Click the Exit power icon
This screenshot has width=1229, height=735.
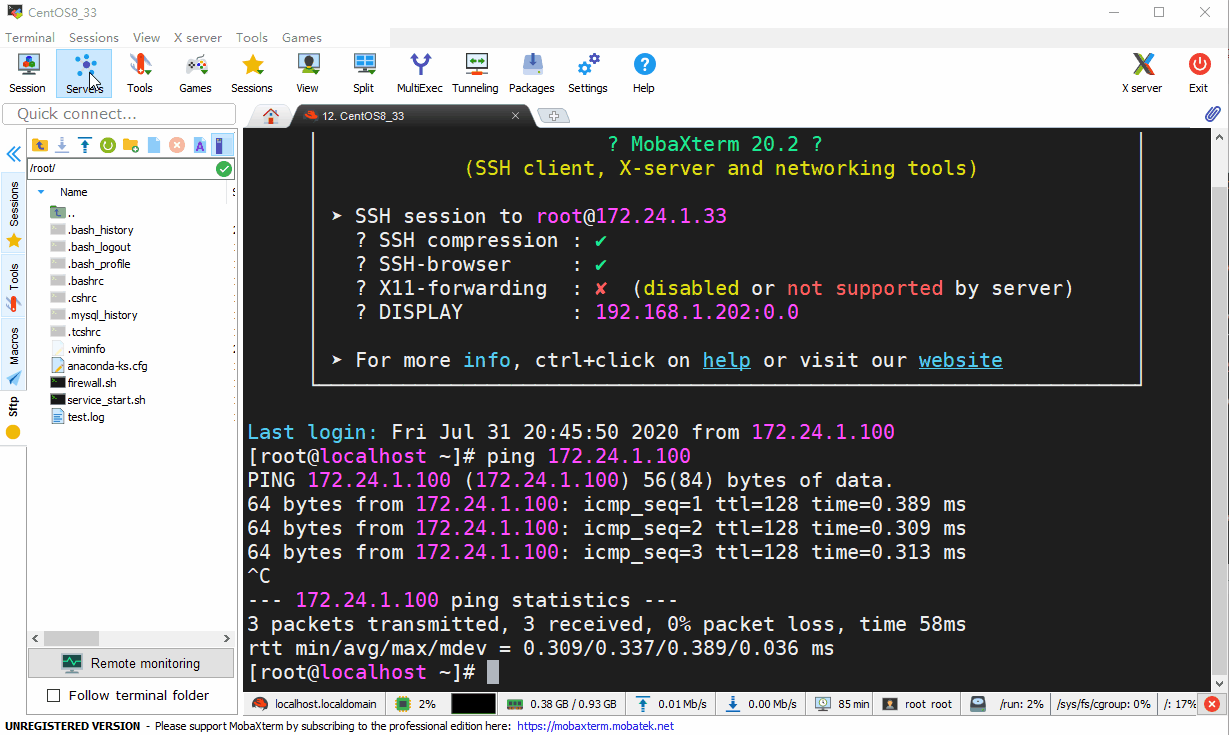tap(1198, 73)
